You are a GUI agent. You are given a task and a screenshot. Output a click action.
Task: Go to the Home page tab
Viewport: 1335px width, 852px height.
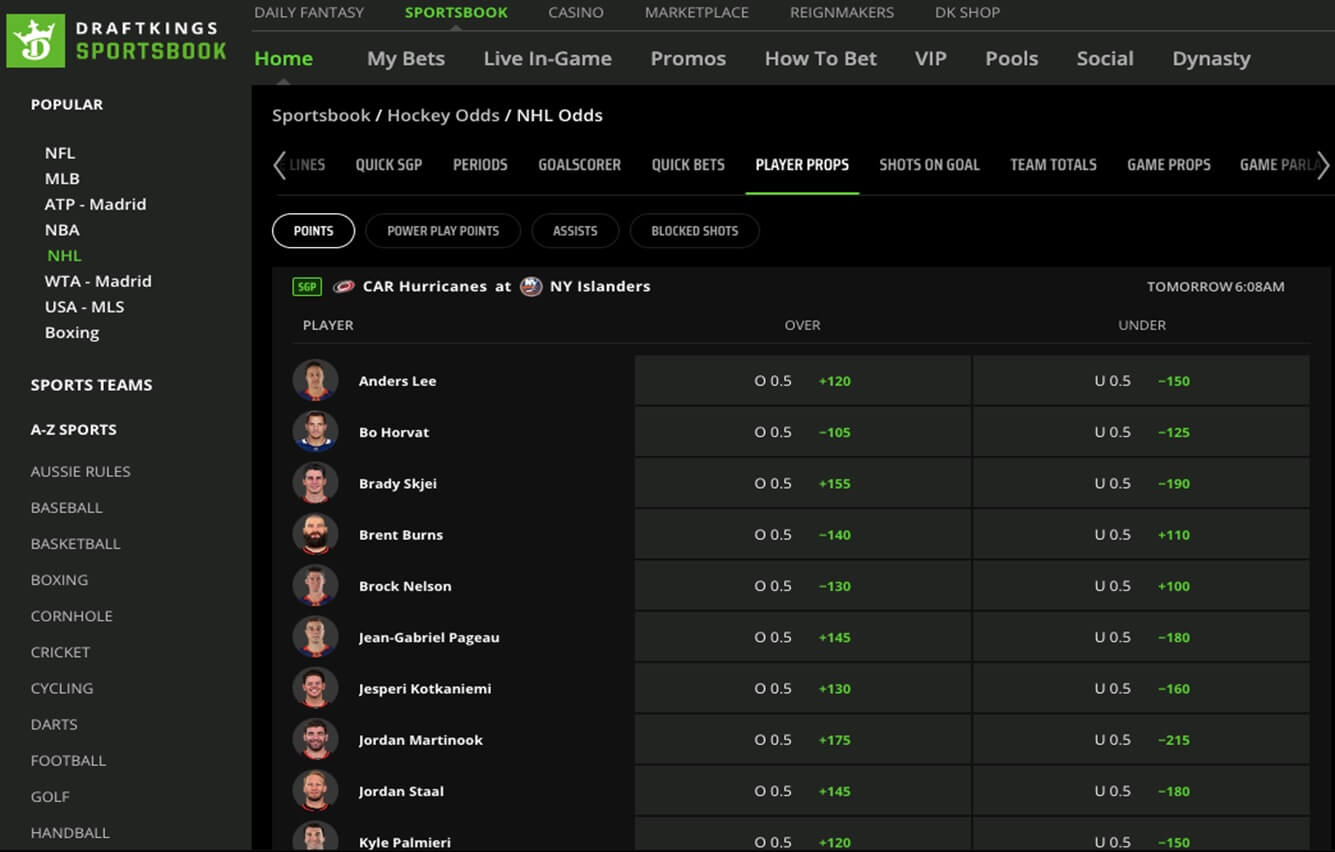coord(283,59)
